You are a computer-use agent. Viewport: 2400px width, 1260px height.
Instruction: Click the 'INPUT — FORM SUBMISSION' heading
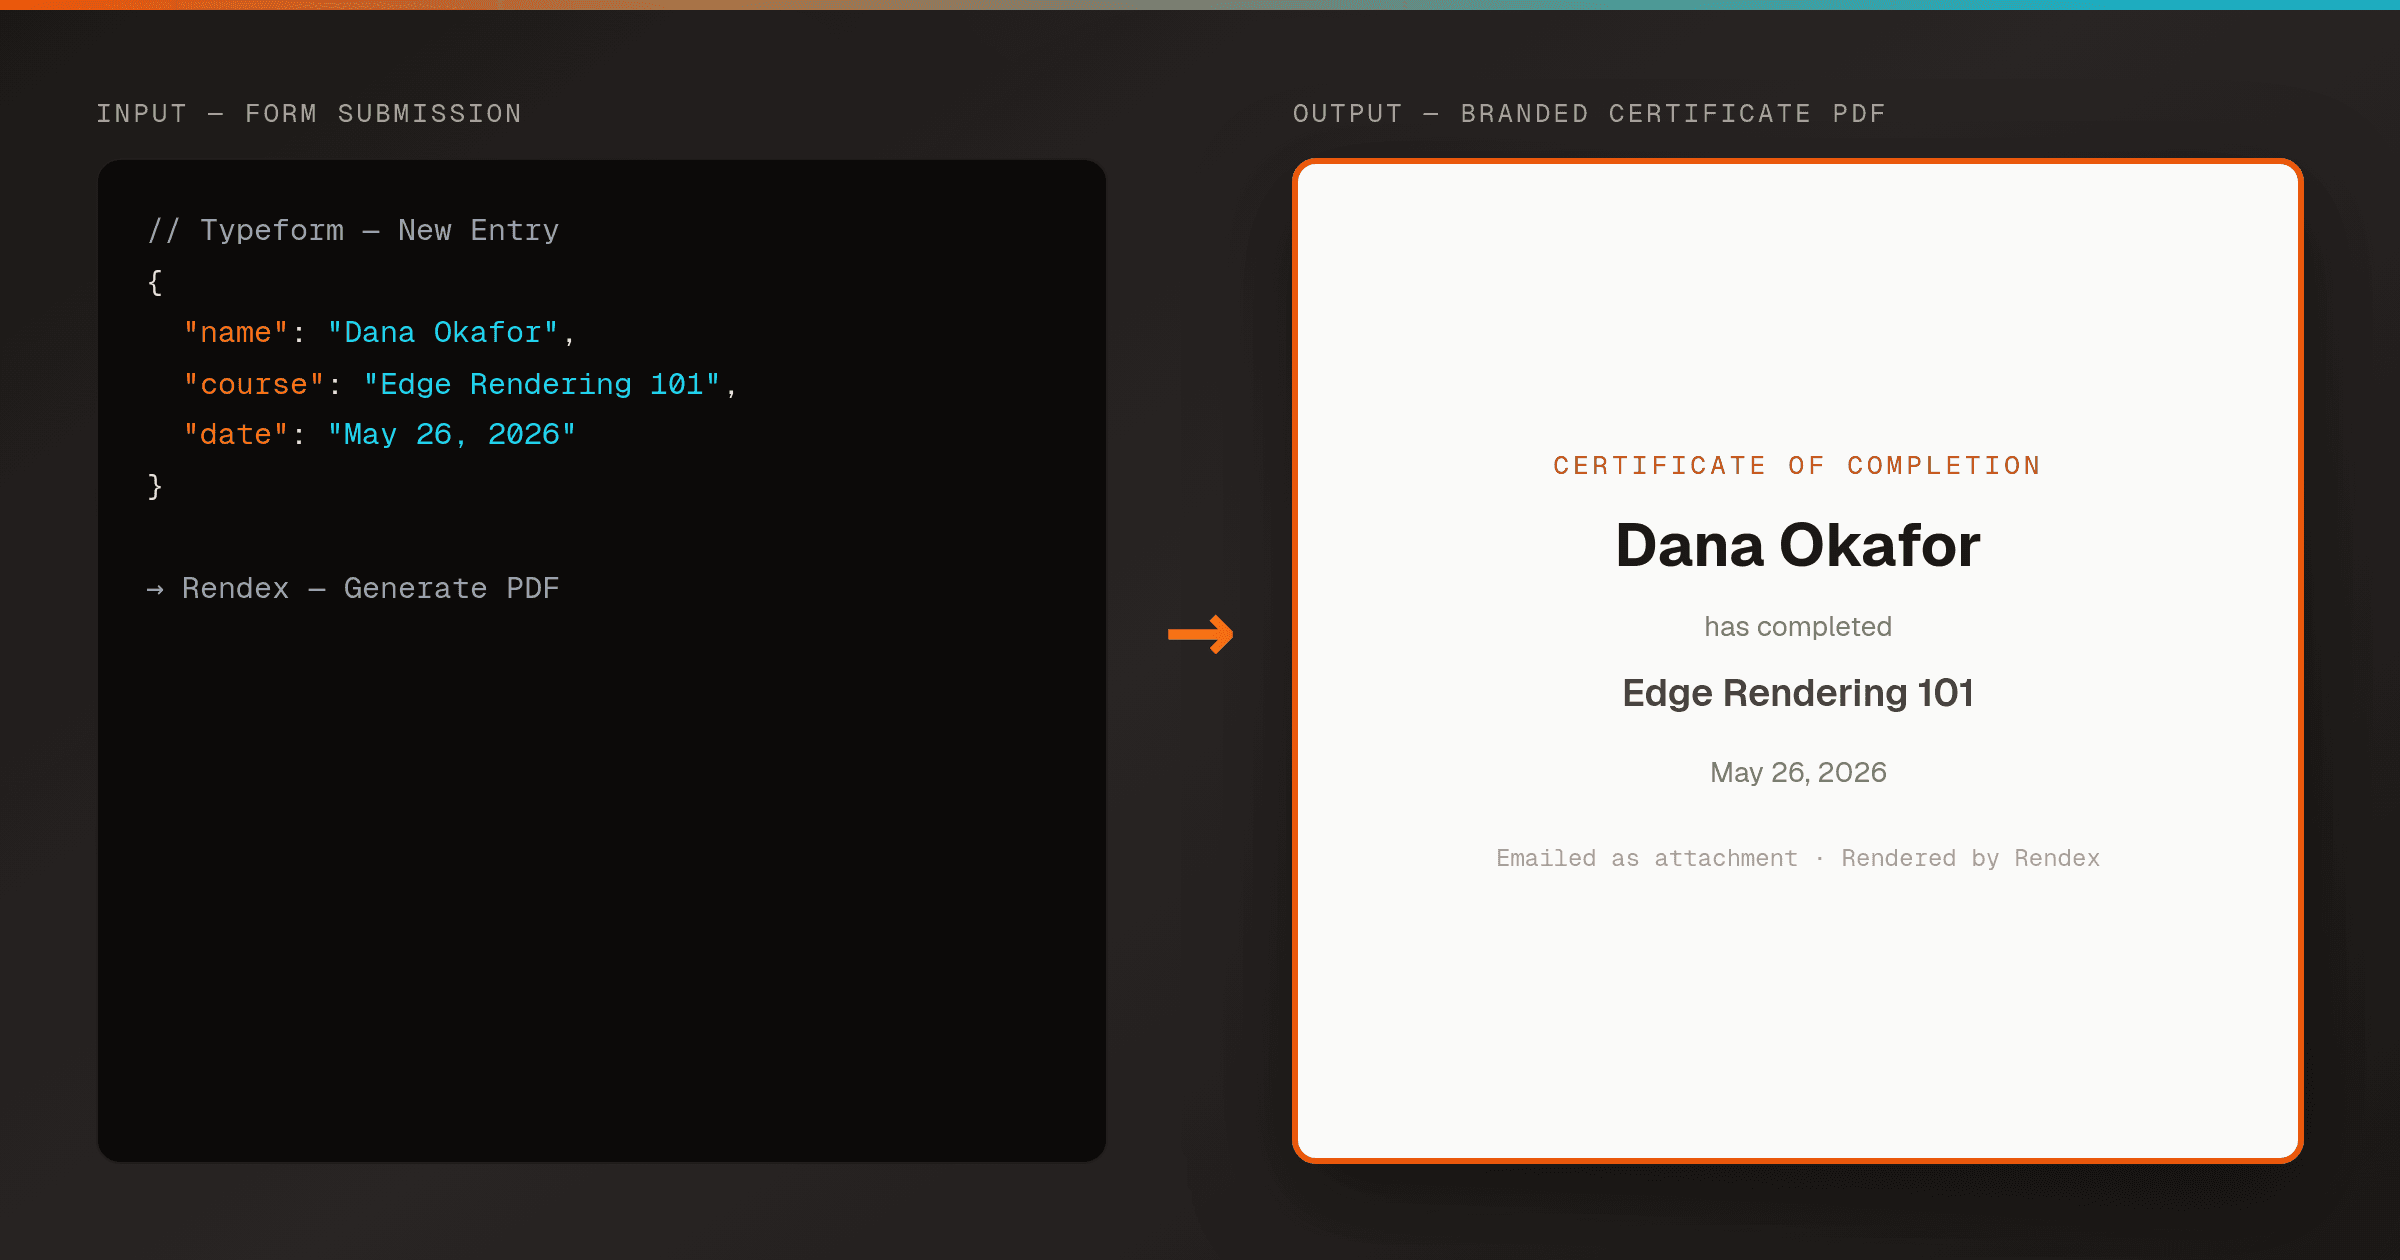tap(309, 114)
